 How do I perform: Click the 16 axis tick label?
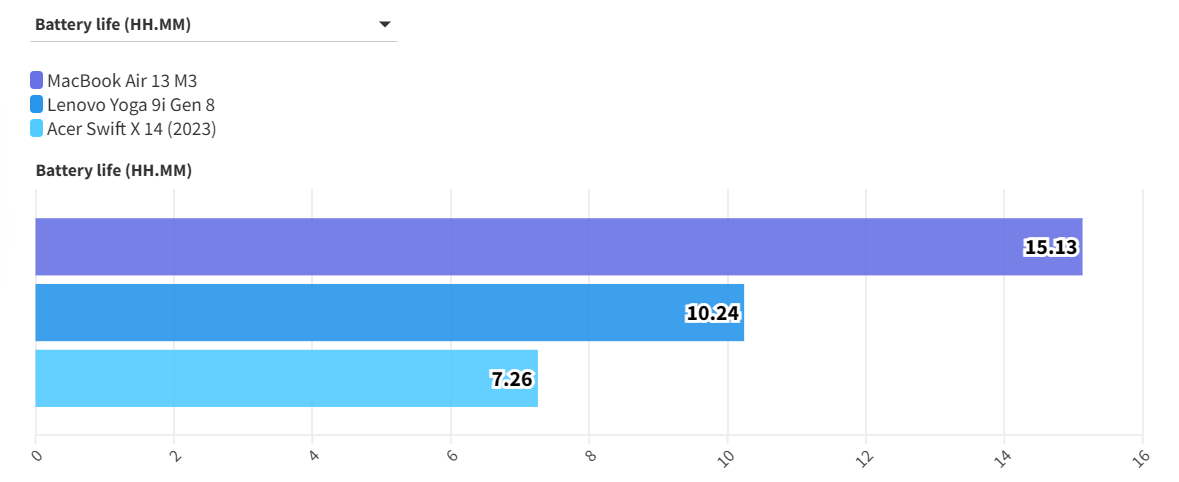[x=1143, y=457]
